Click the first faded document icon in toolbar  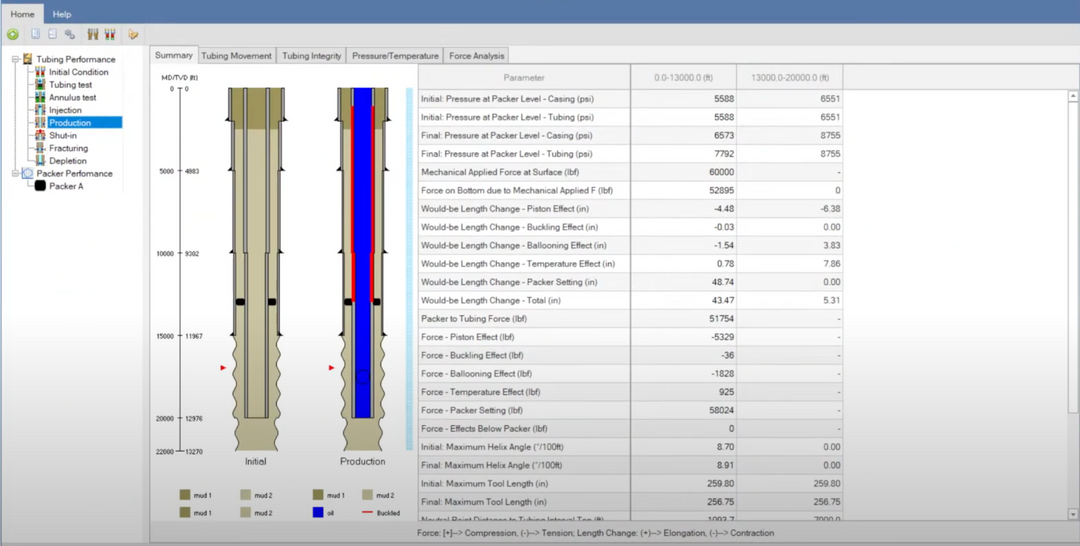click(35, 34)
